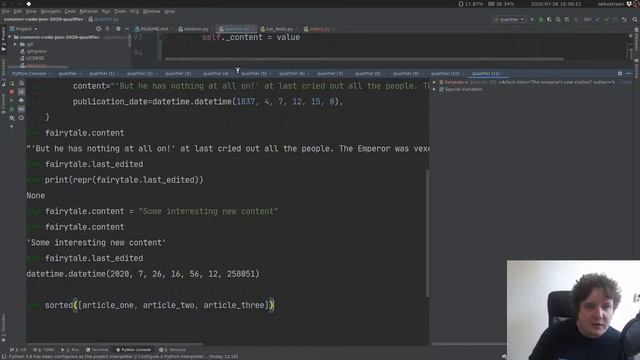Click the Run with Coverage icon
640x360 pixels.
549,19
